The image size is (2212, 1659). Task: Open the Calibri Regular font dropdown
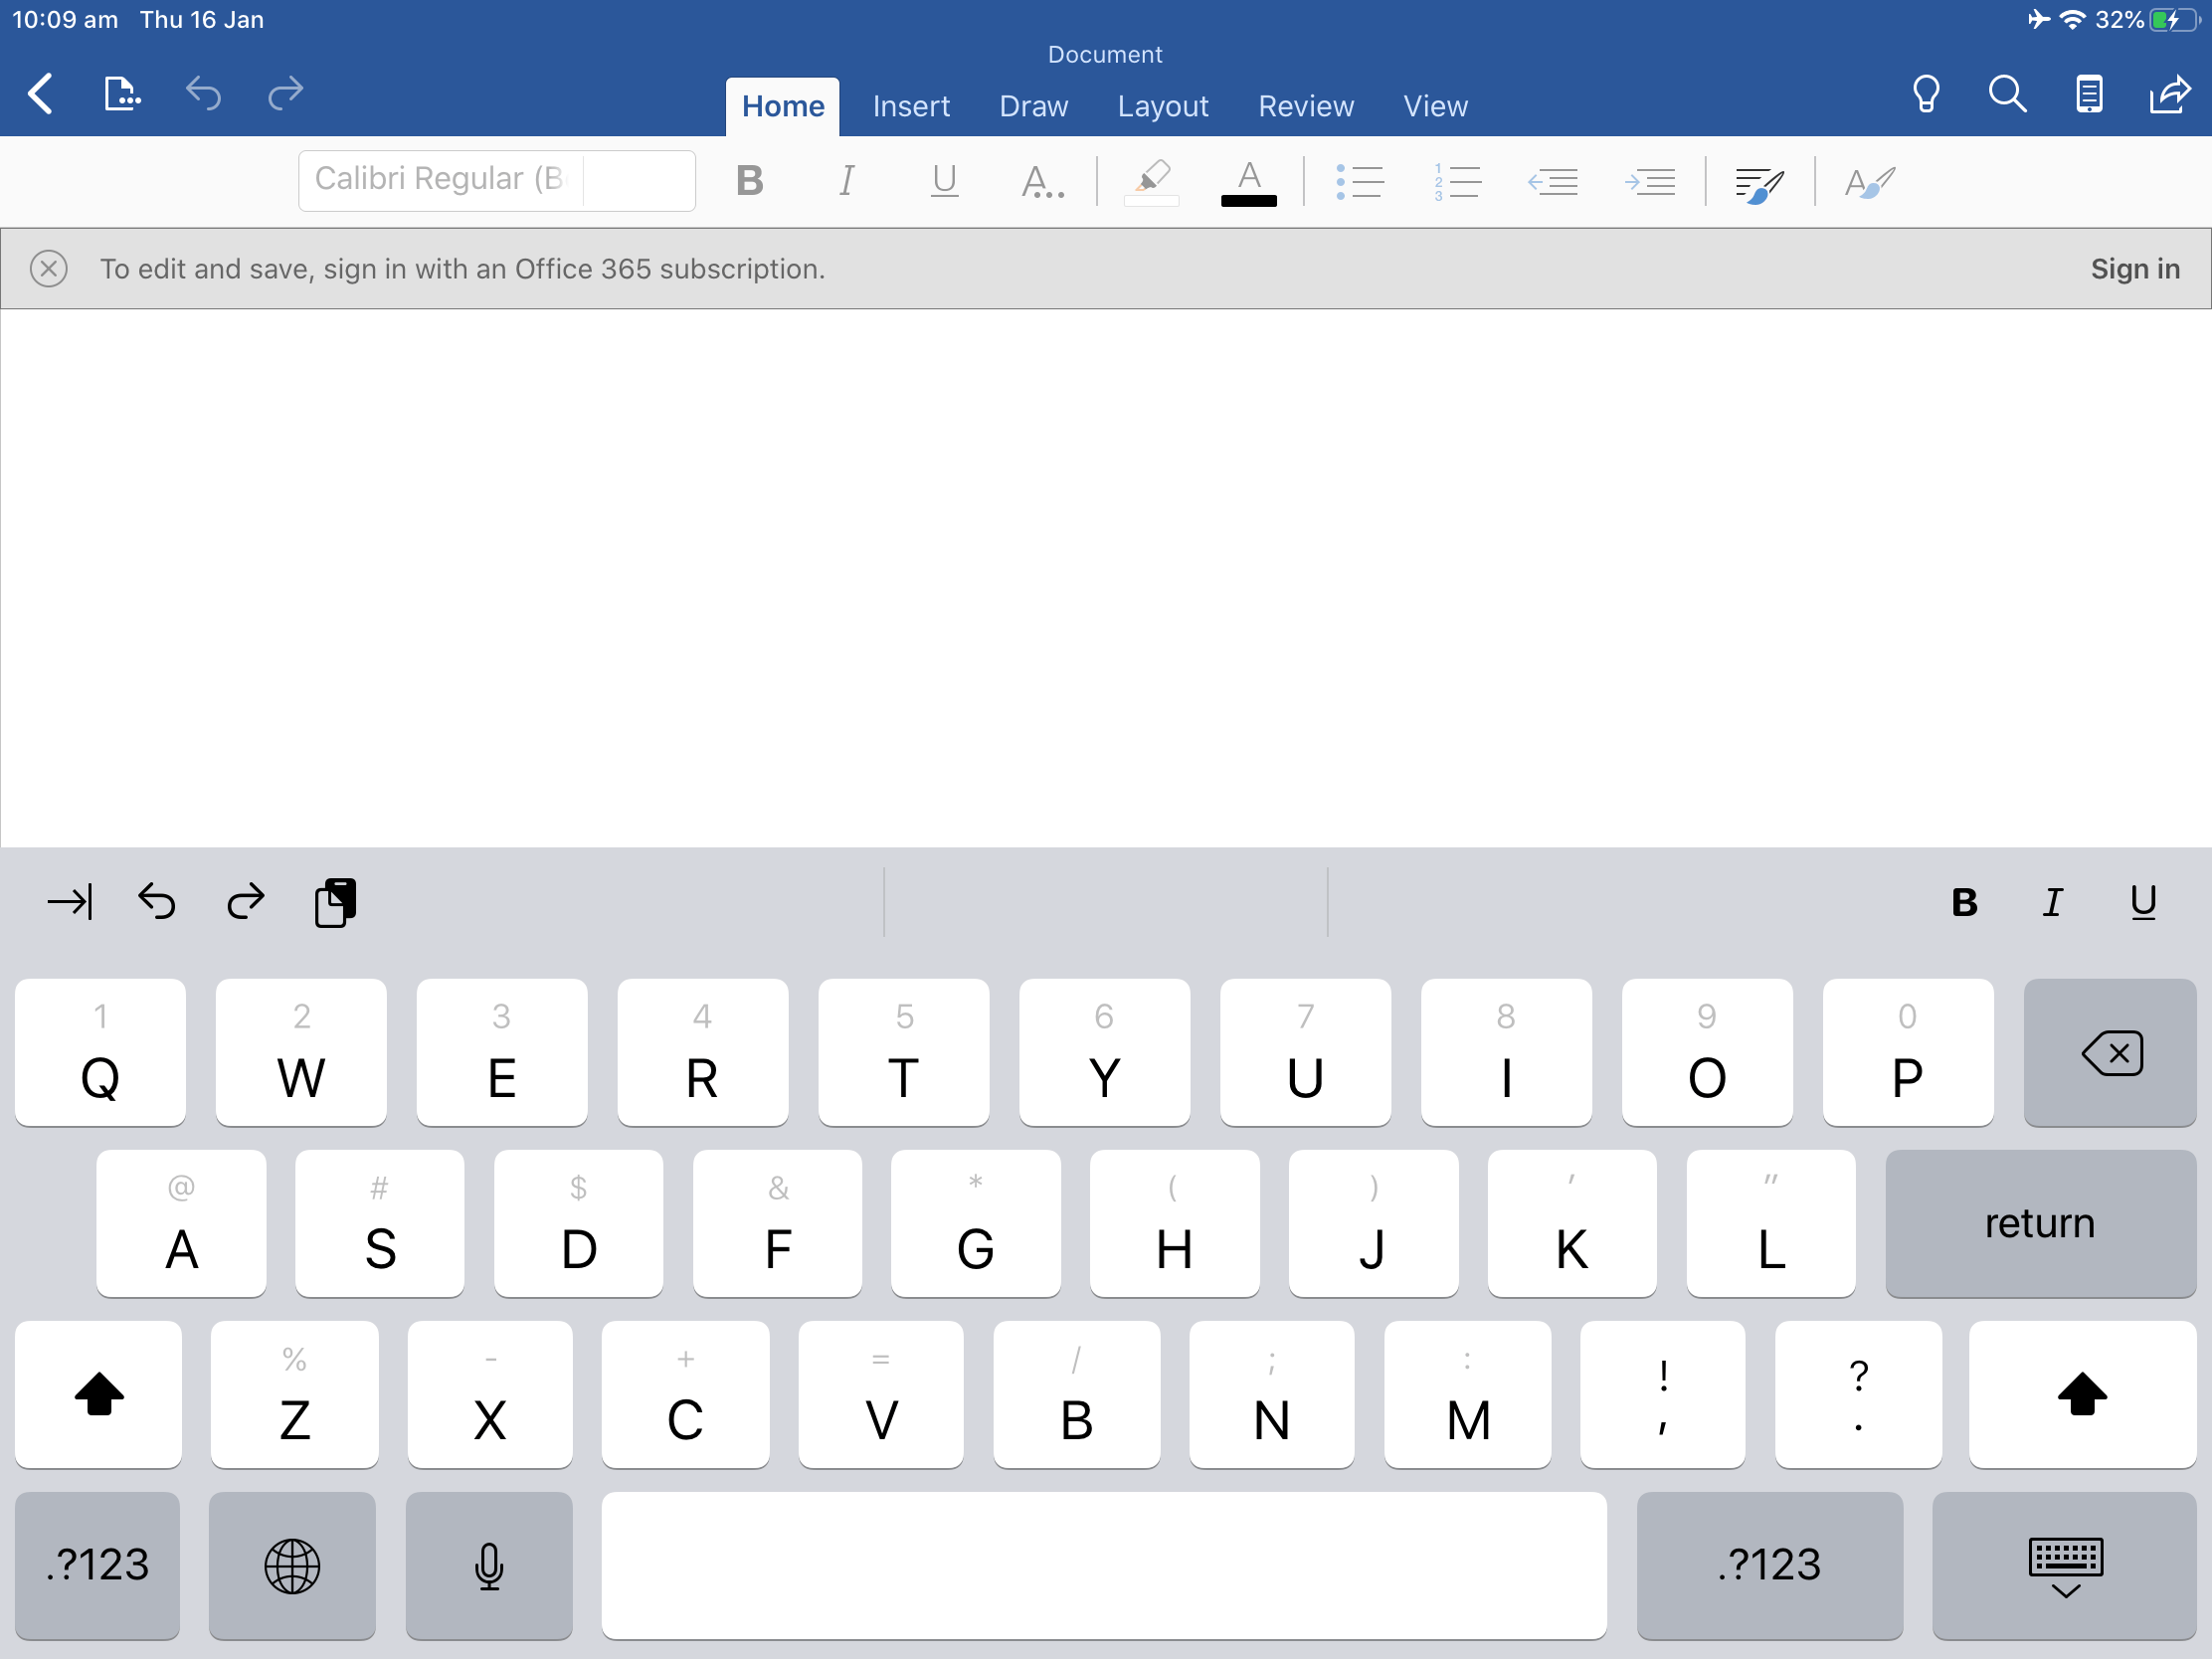(x=441, y=180)
